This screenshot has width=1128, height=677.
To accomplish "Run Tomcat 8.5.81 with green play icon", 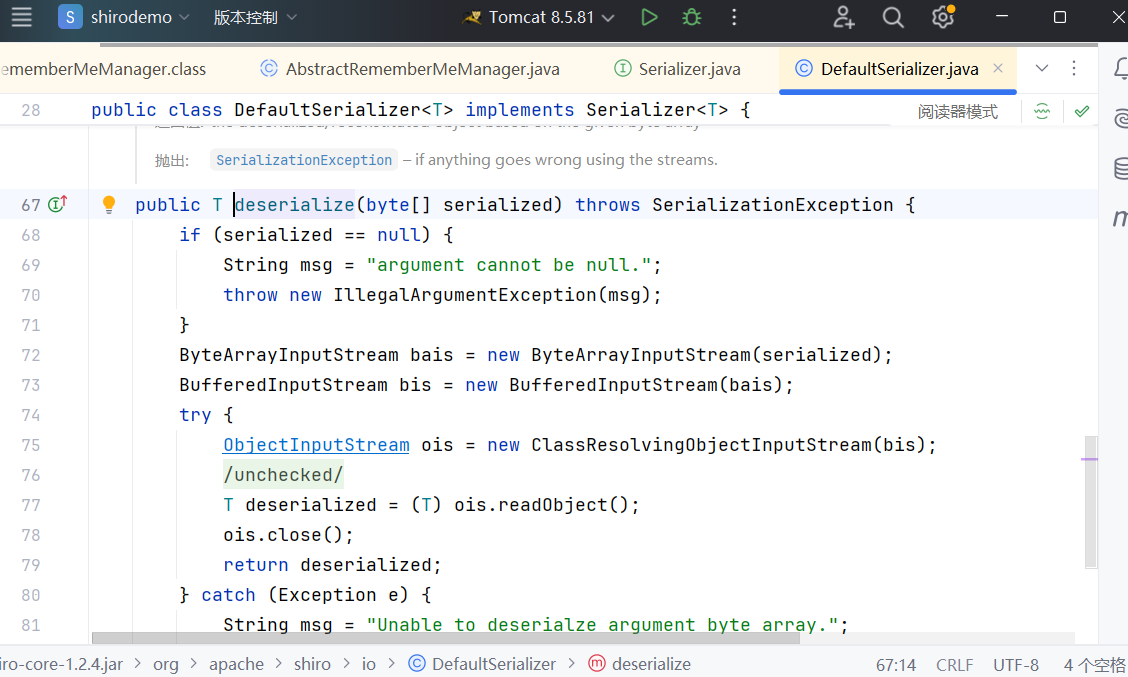I will tap(649, 17).
